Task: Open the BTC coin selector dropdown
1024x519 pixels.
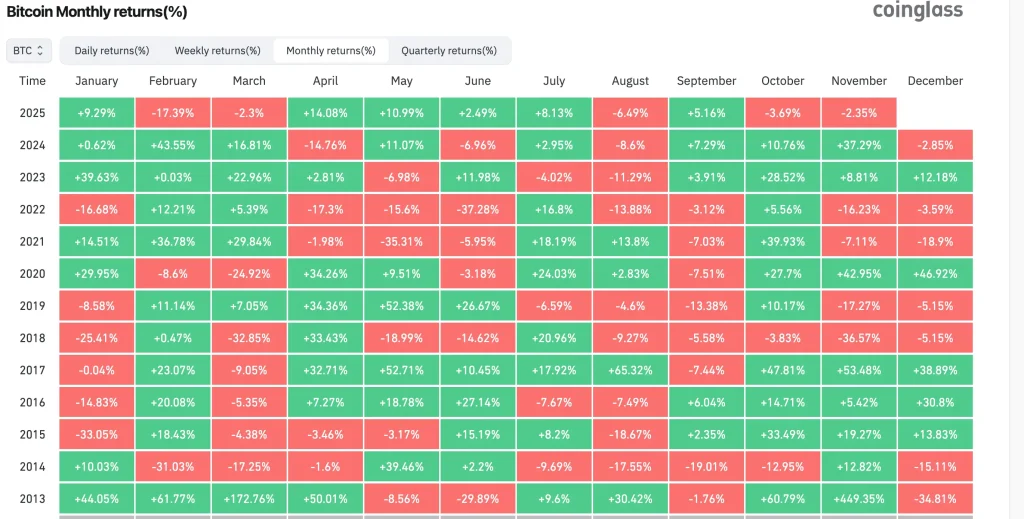Action: pos(29,50)
